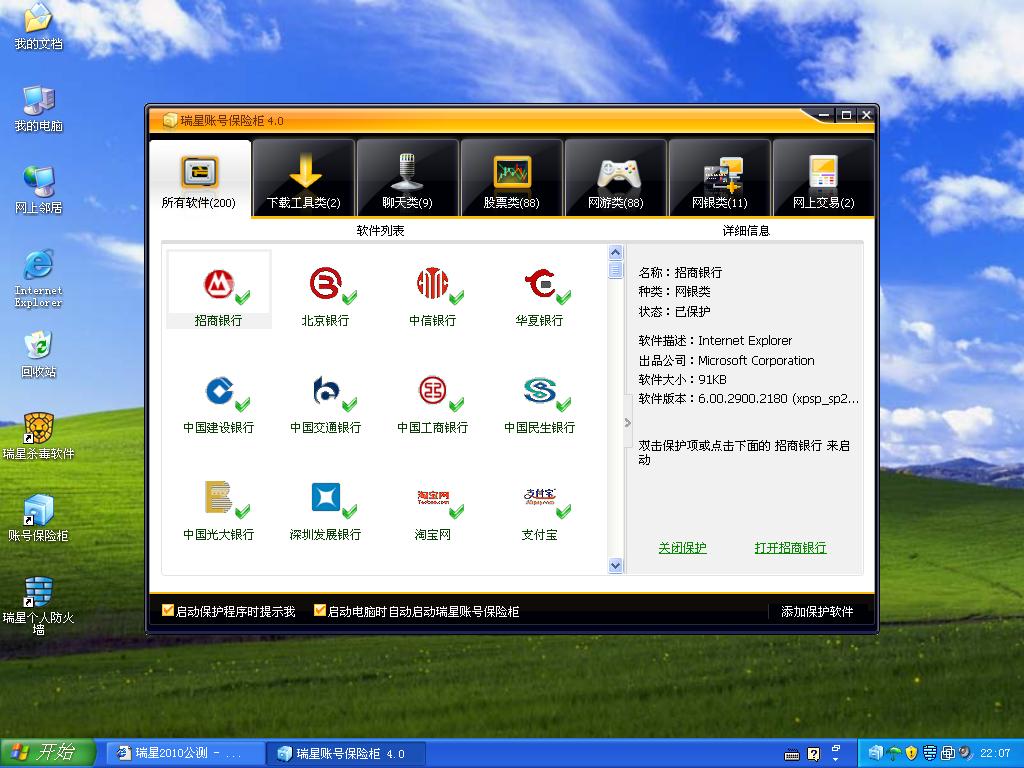The width and height of the screenshot is (1024, 768).
Task: Click the 关闭保护 link
Action: pyautogui.click(x=682, y=548)
